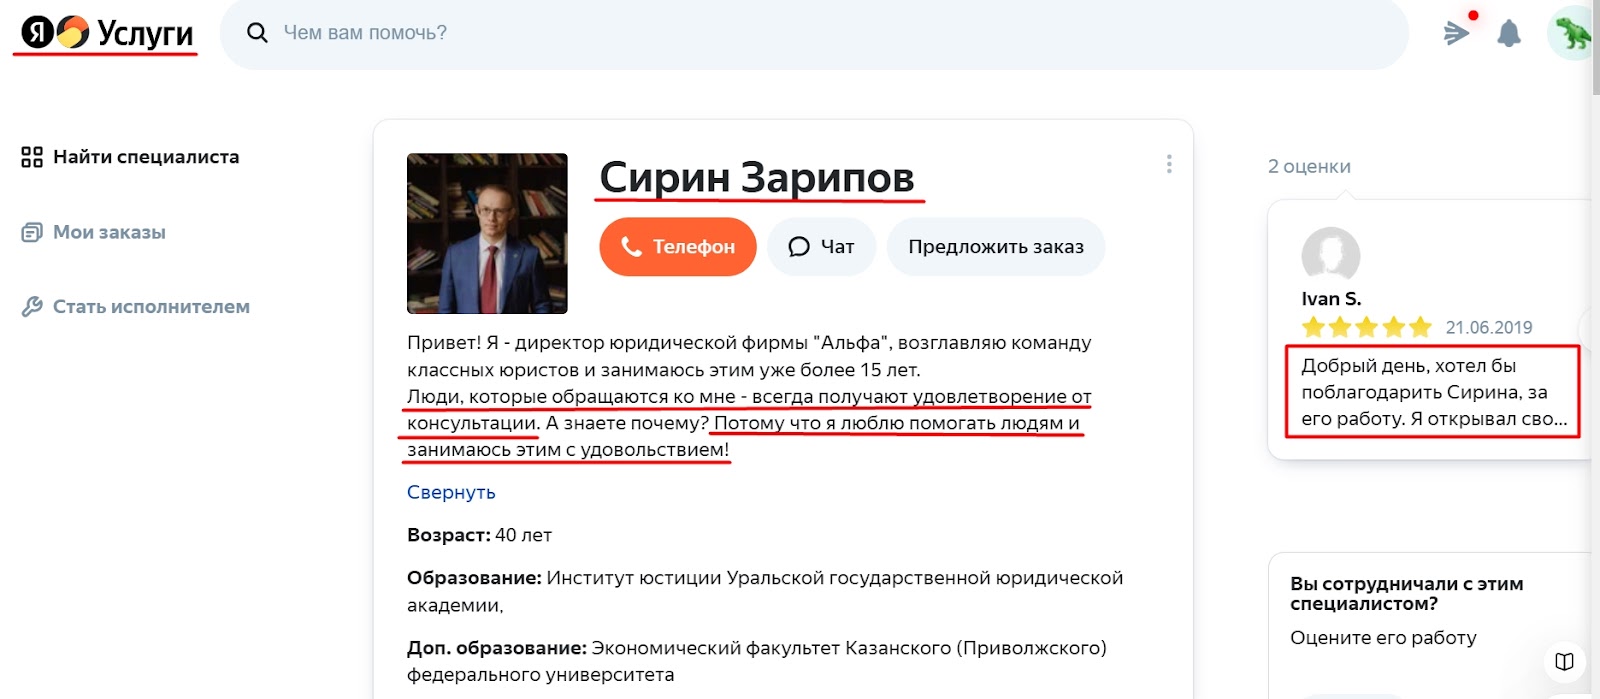Screen dimensions: 1600x699
Task: Select the grid icon next to Найти специалиста
Action: click(31, 156)
